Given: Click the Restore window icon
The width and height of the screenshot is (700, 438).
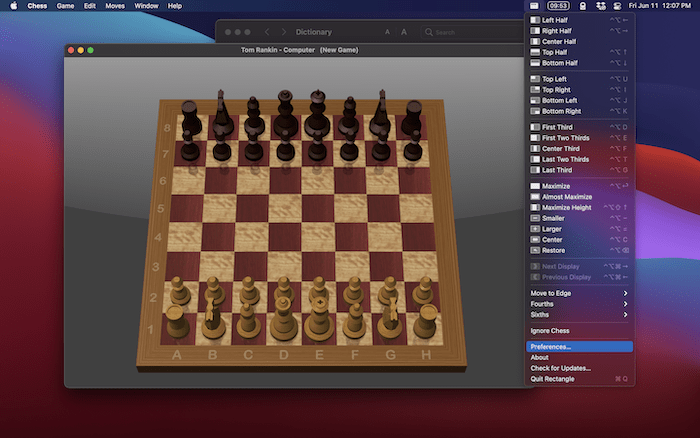Looking at the screenshot, I should [535, 250].
